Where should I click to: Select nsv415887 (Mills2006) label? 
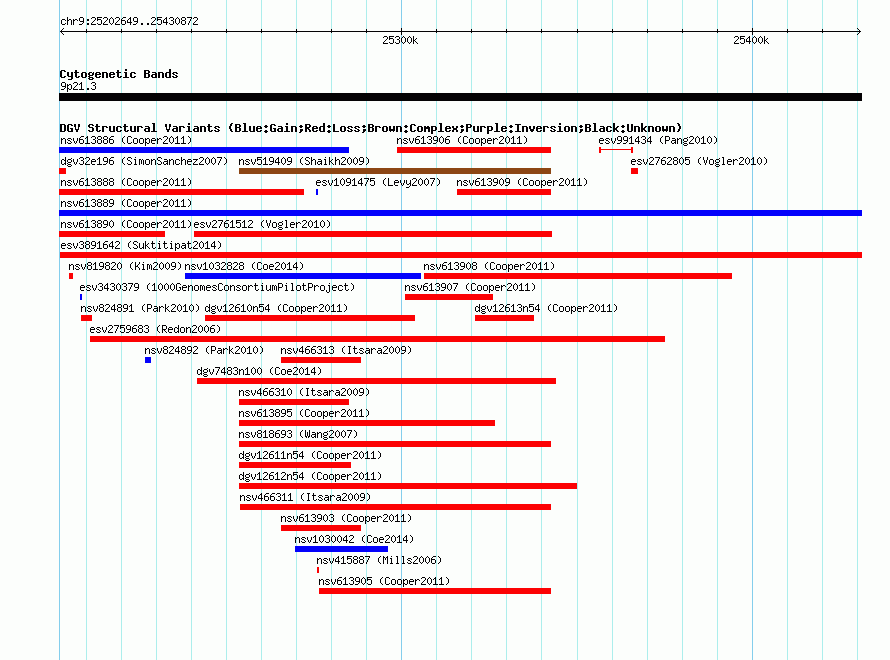pyautogui.click(x=379, y=560)
